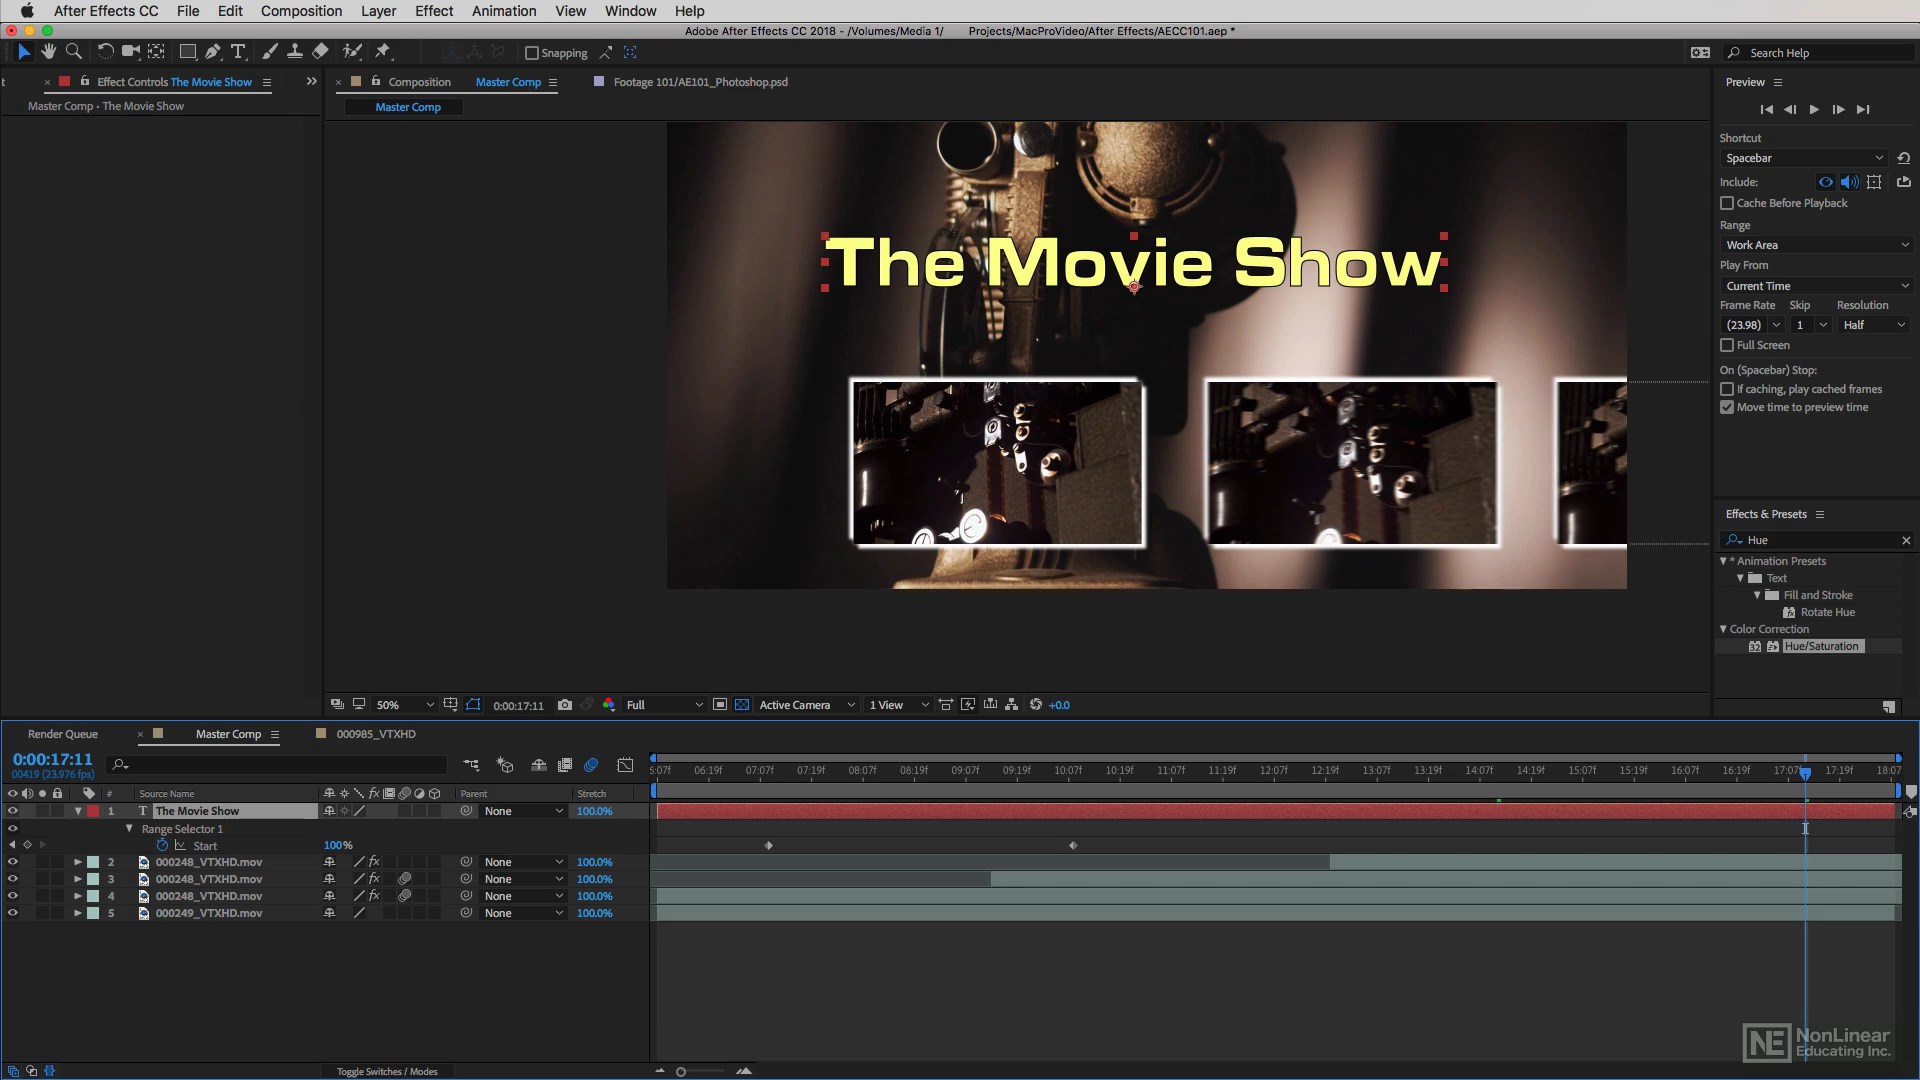Click the Play button in Preview panel
The image size is (1920, 1080).
coord(1814,109)
